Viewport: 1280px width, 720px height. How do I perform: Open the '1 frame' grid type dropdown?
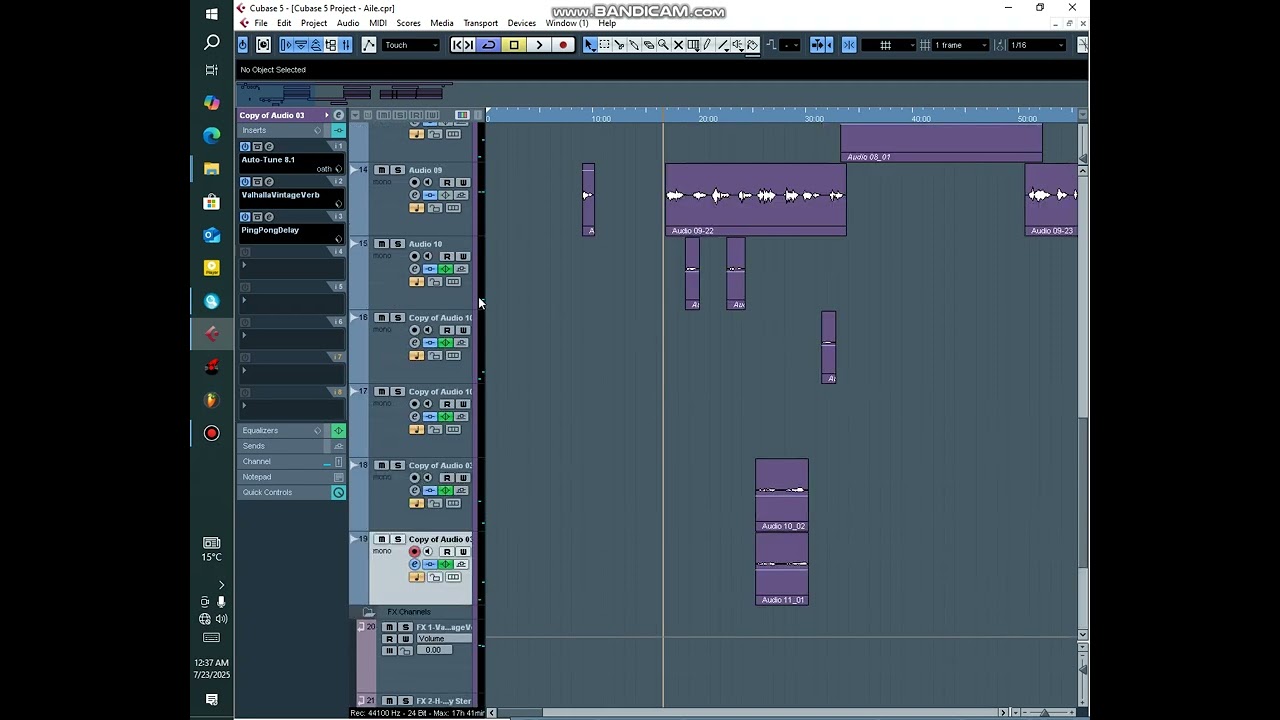962,45
